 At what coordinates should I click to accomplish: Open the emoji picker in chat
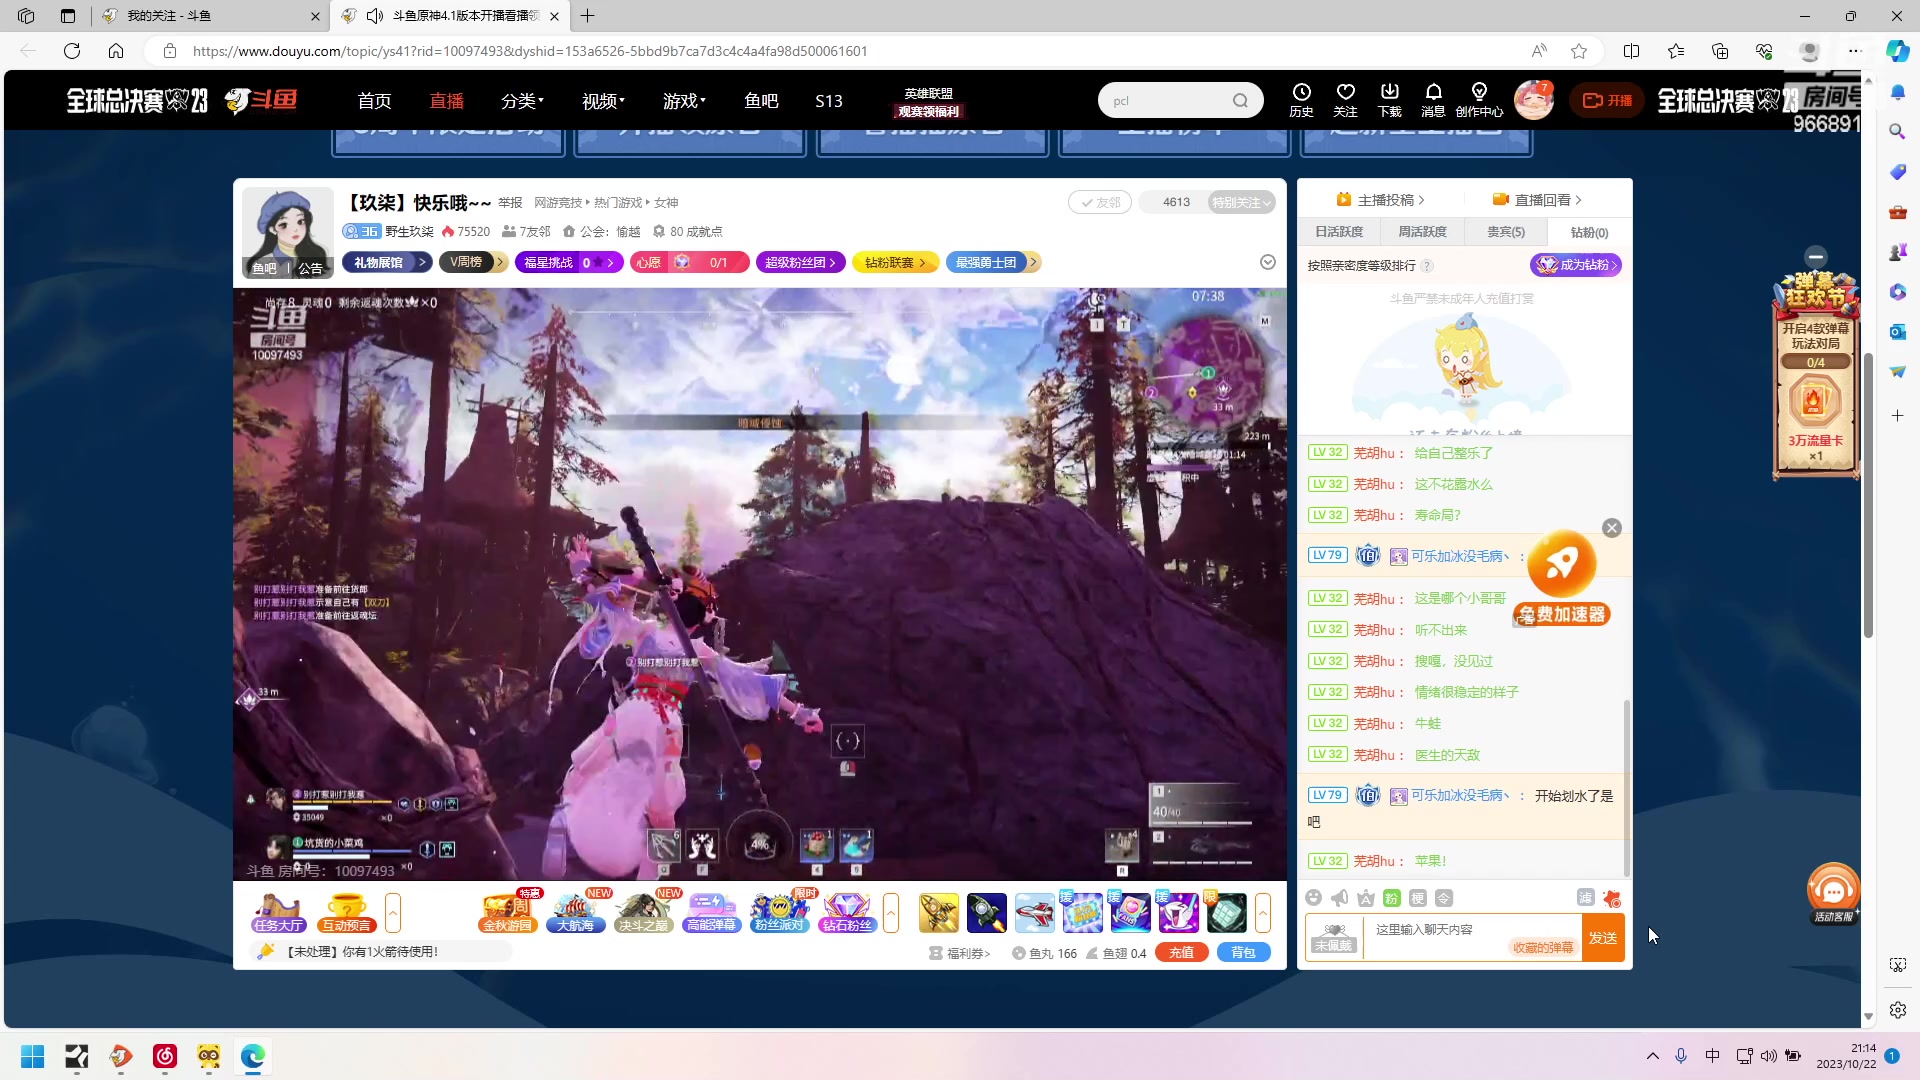[1314, 898]
